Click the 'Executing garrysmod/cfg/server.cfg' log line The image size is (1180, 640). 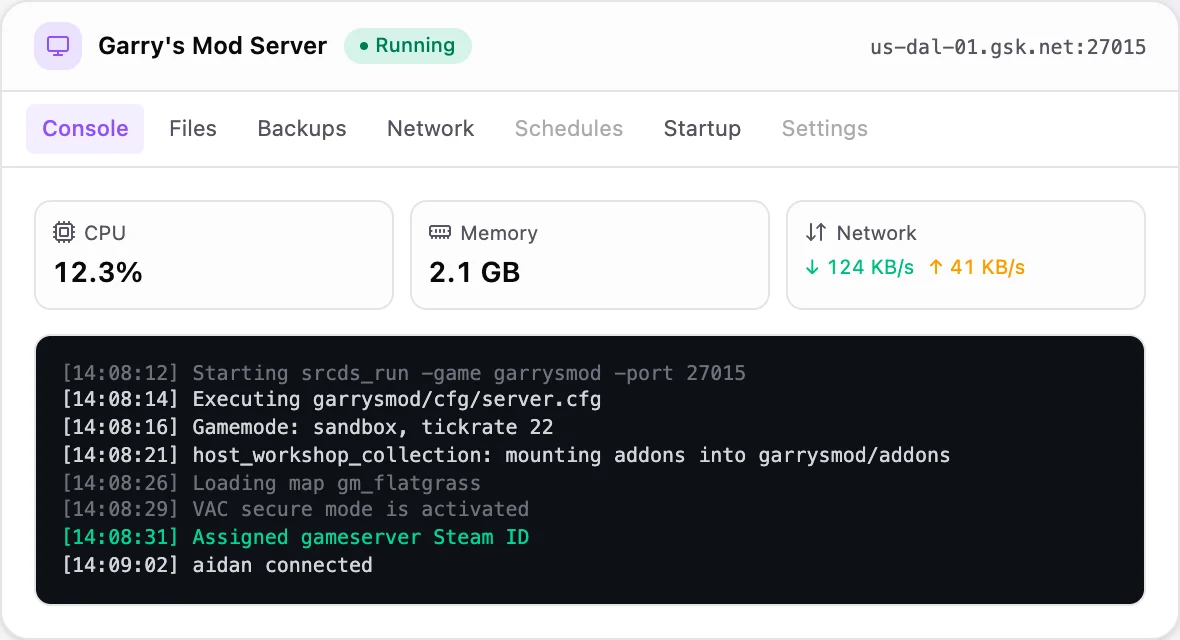click(x=332, y=399)
